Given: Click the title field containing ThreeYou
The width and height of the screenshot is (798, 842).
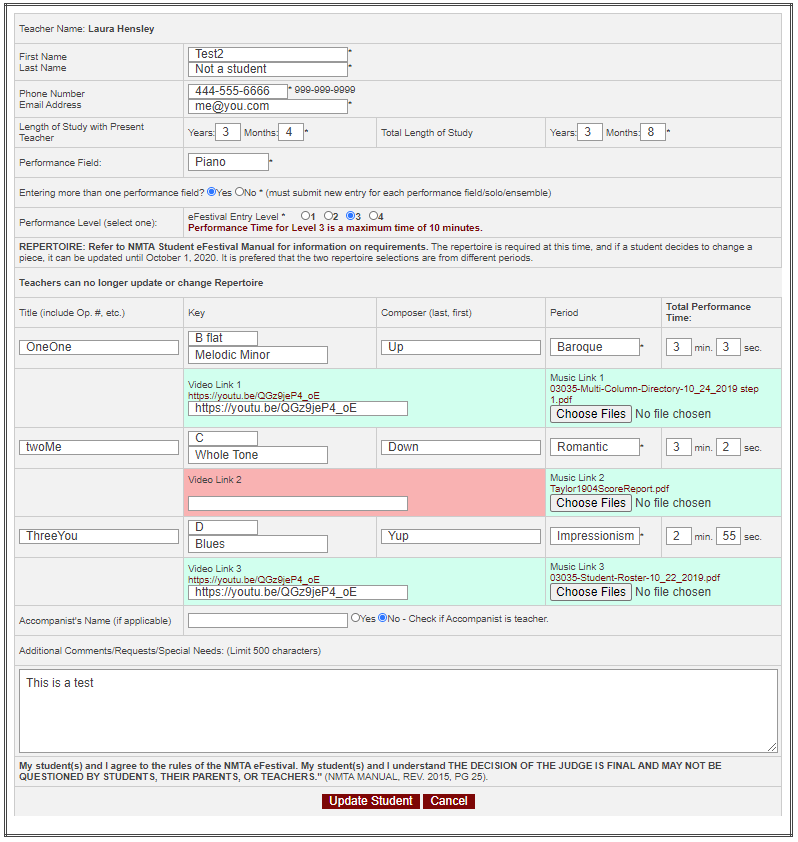Looking at the screenshot, I should 99,536.
